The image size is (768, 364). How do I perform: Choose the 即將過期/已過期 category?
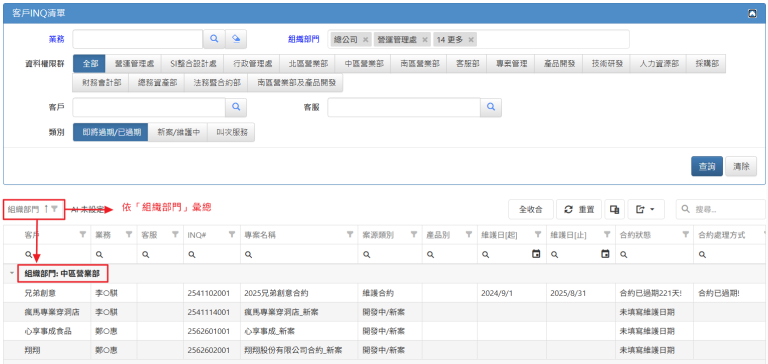click(111, 132)
